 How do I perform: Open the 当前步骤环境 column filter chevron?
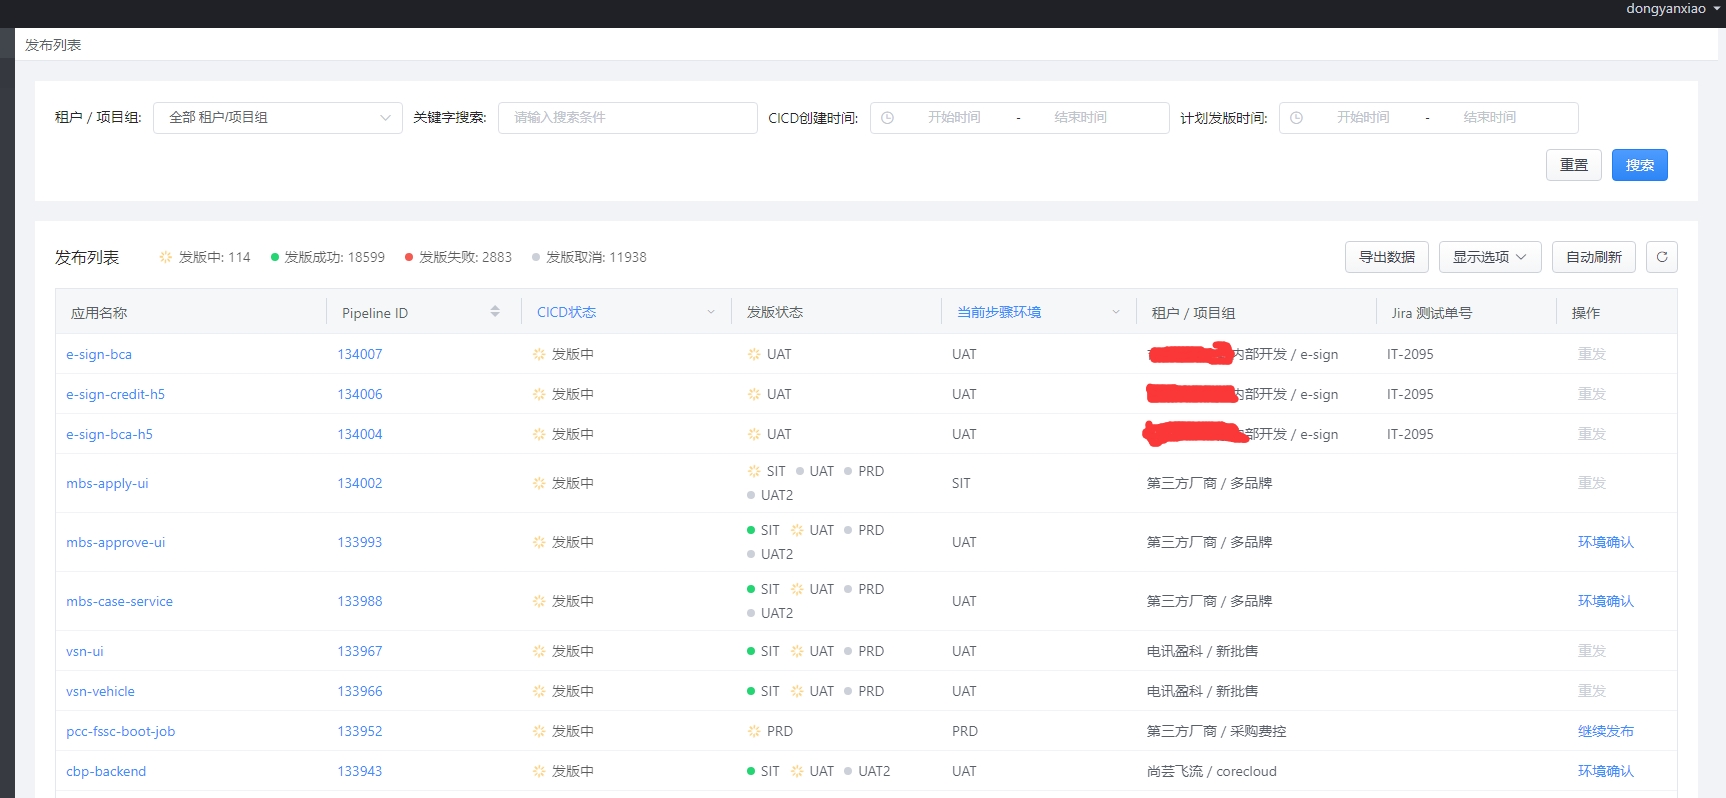pos(1116,312)
